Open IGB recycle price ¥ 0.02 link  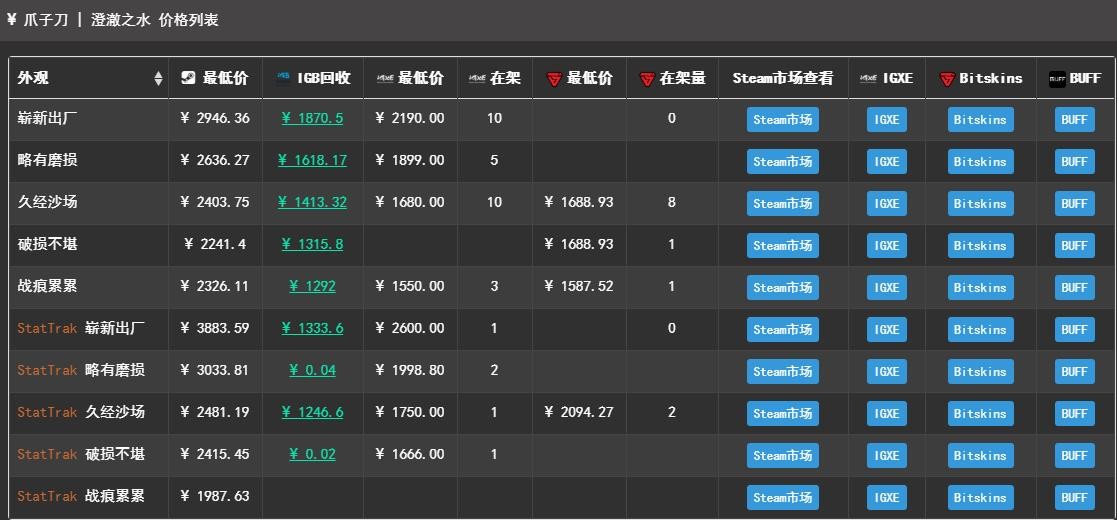pos(312,454)
